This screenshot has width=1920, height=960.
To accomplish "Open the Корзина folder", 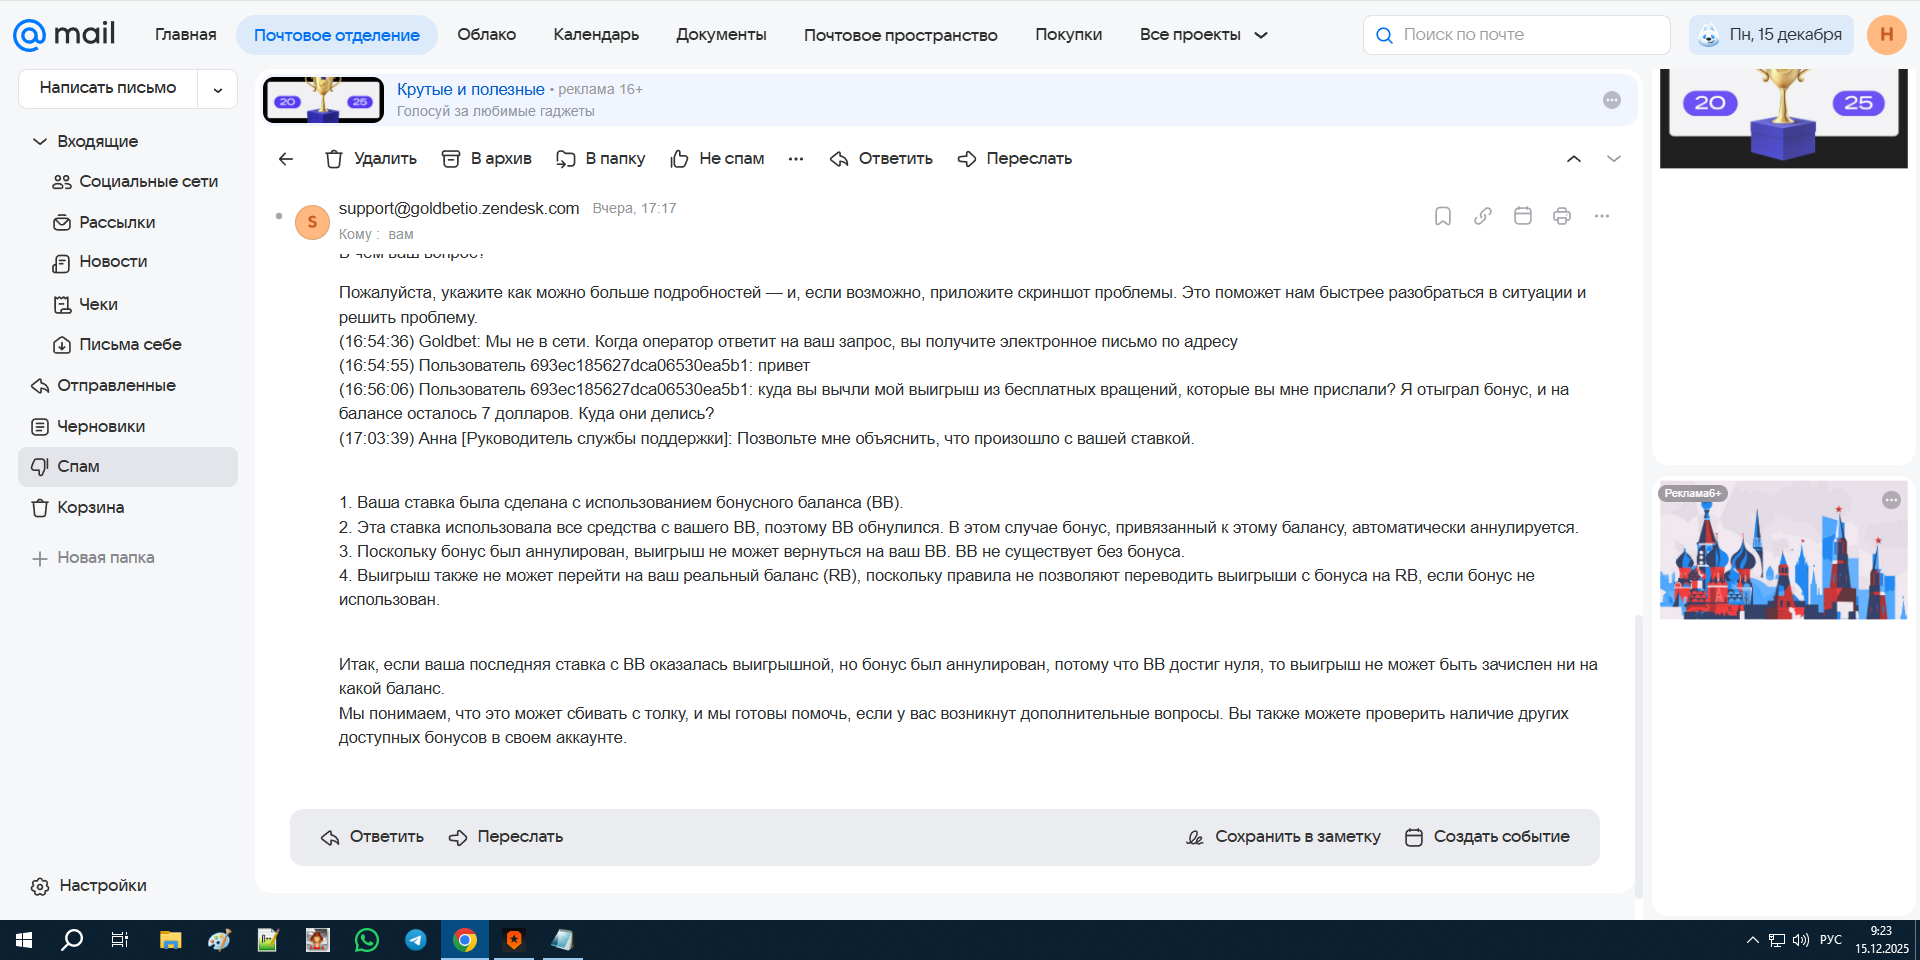I will (x=90, y=508).
